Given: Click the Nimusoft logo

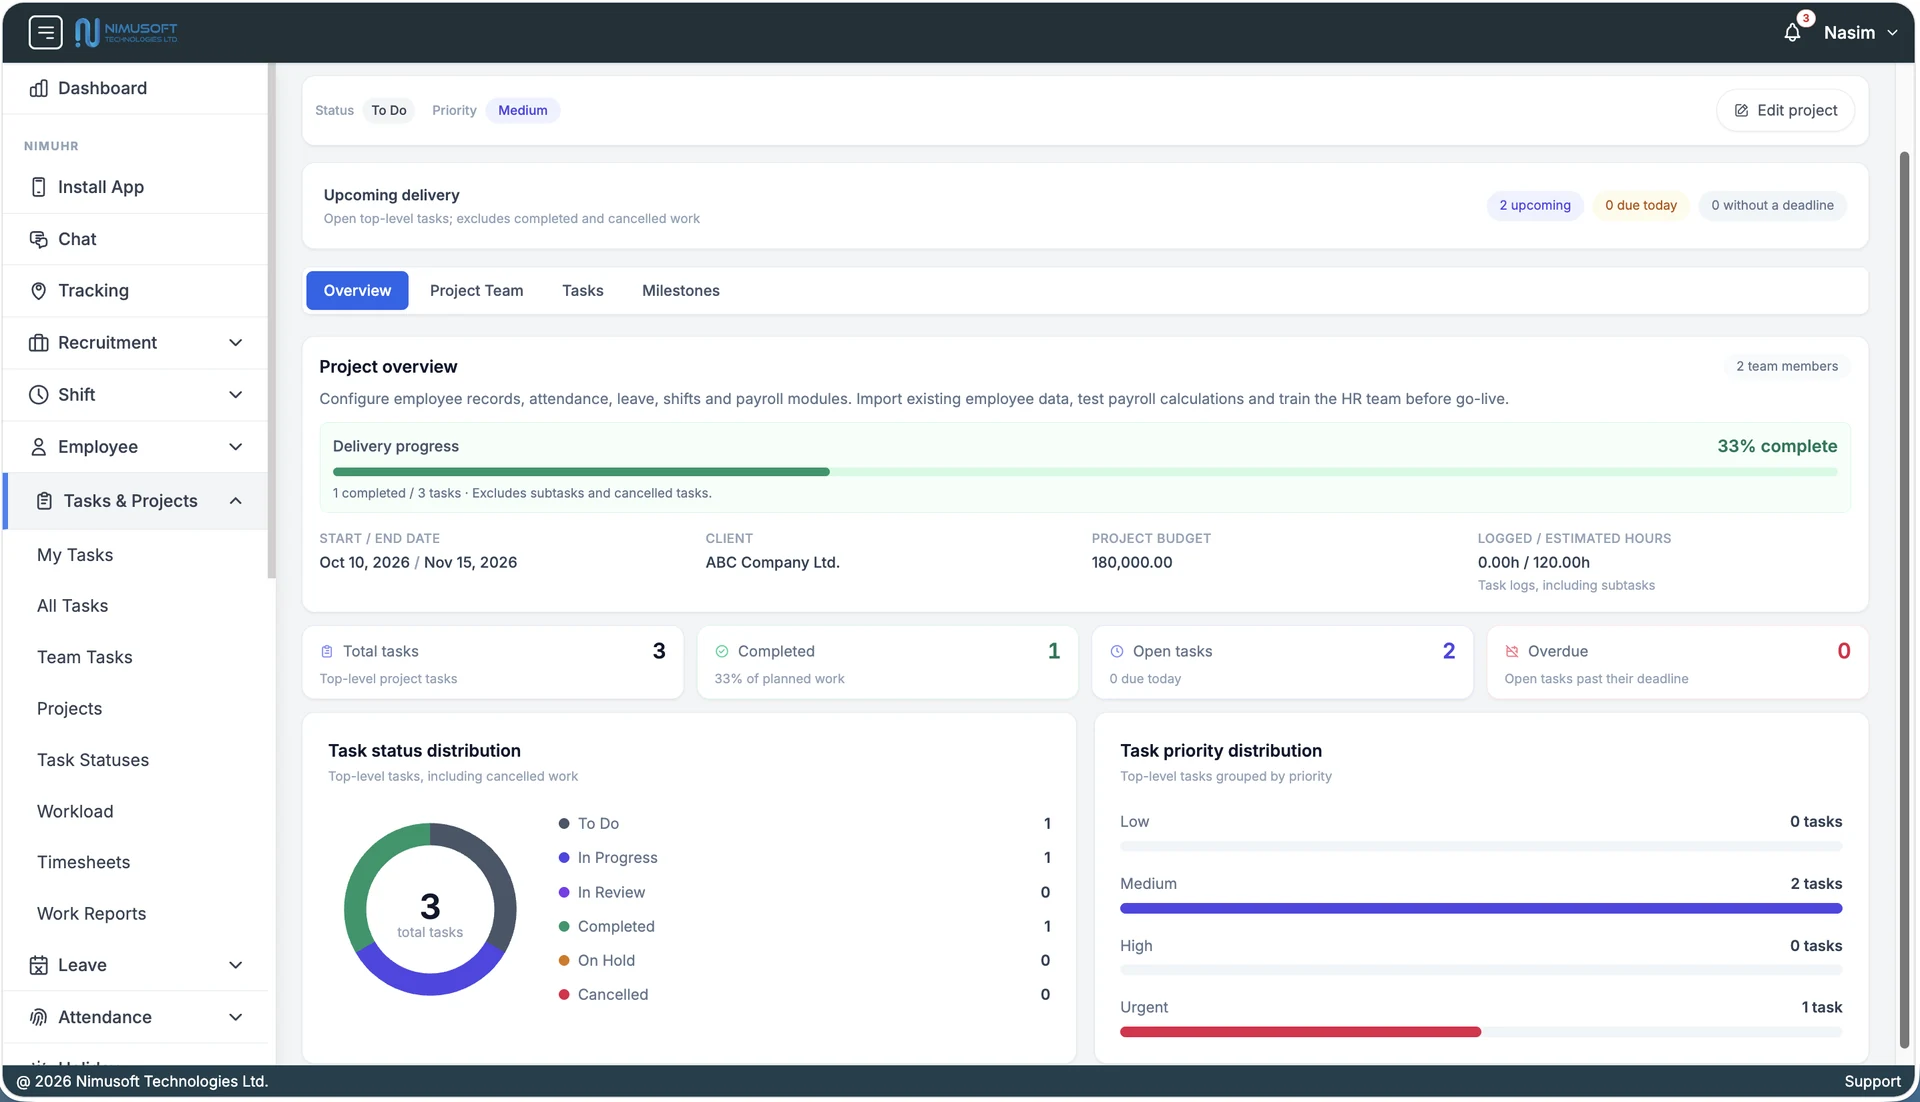Looking at the screenshot, I should coord(126,32).
